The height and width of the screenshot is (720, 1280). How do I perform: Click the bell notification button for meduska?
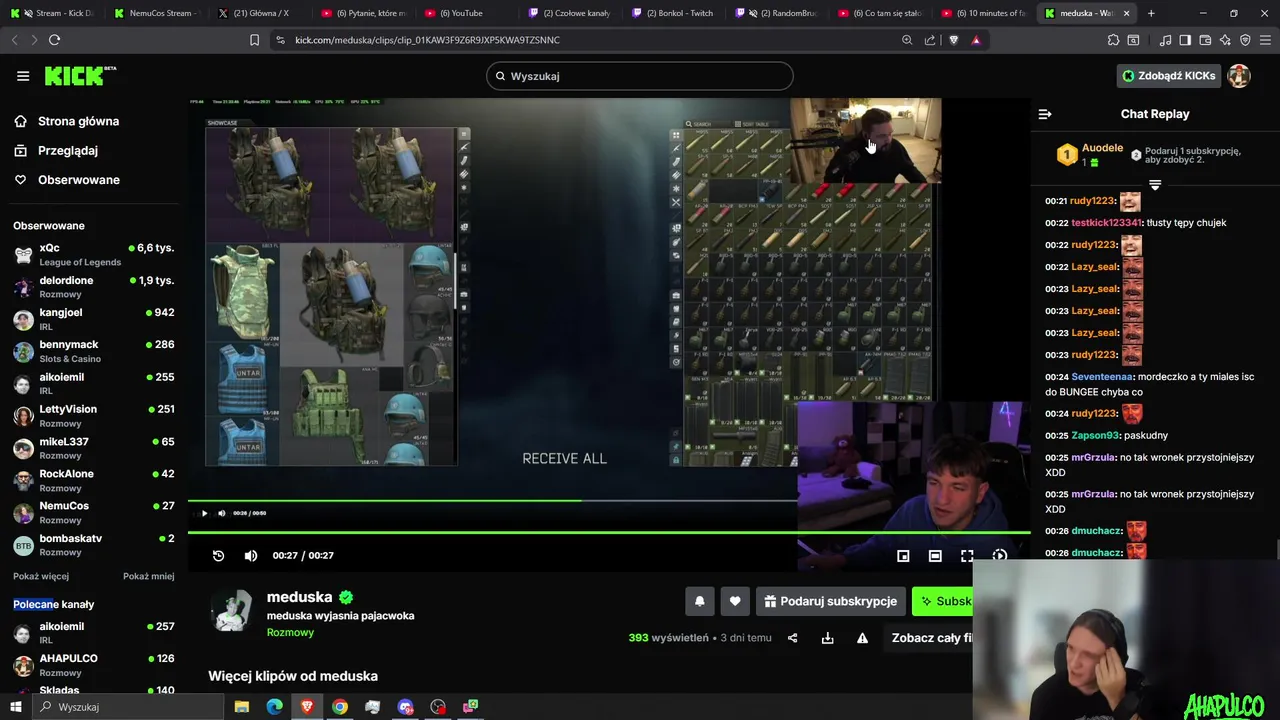click(x=700, y=601)
